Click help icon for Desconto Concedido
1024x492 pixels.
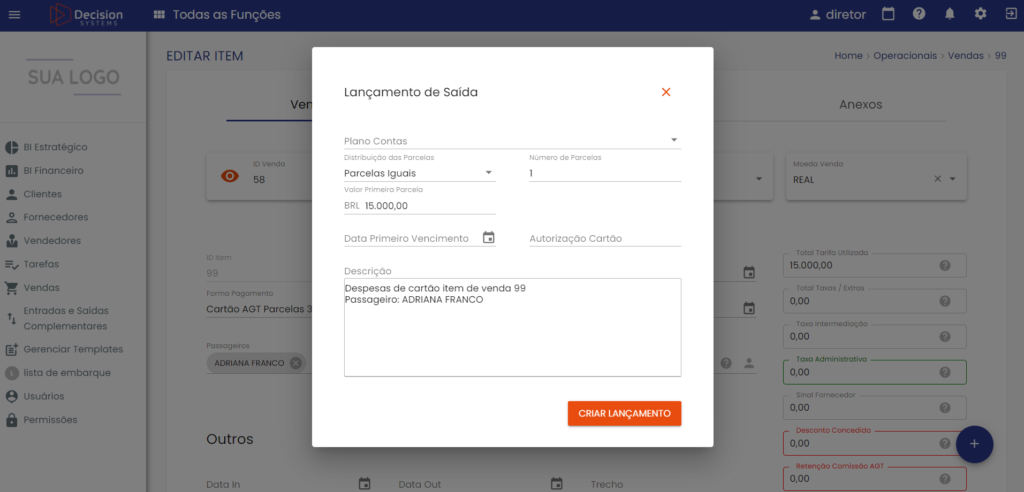tap(944, 443)
